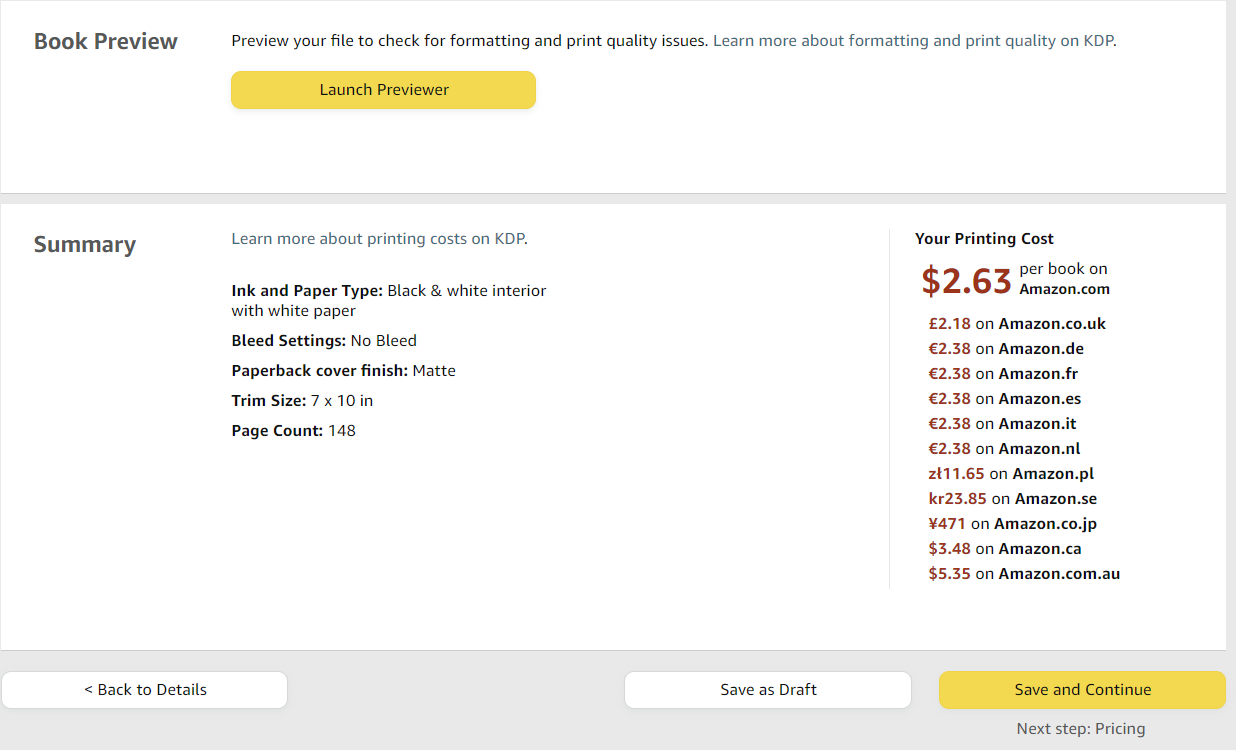The height and width of the screenshot is (750, 1236).
Task: Click the Bleed Settings: No Bleed text
Action: click(324, 341)
